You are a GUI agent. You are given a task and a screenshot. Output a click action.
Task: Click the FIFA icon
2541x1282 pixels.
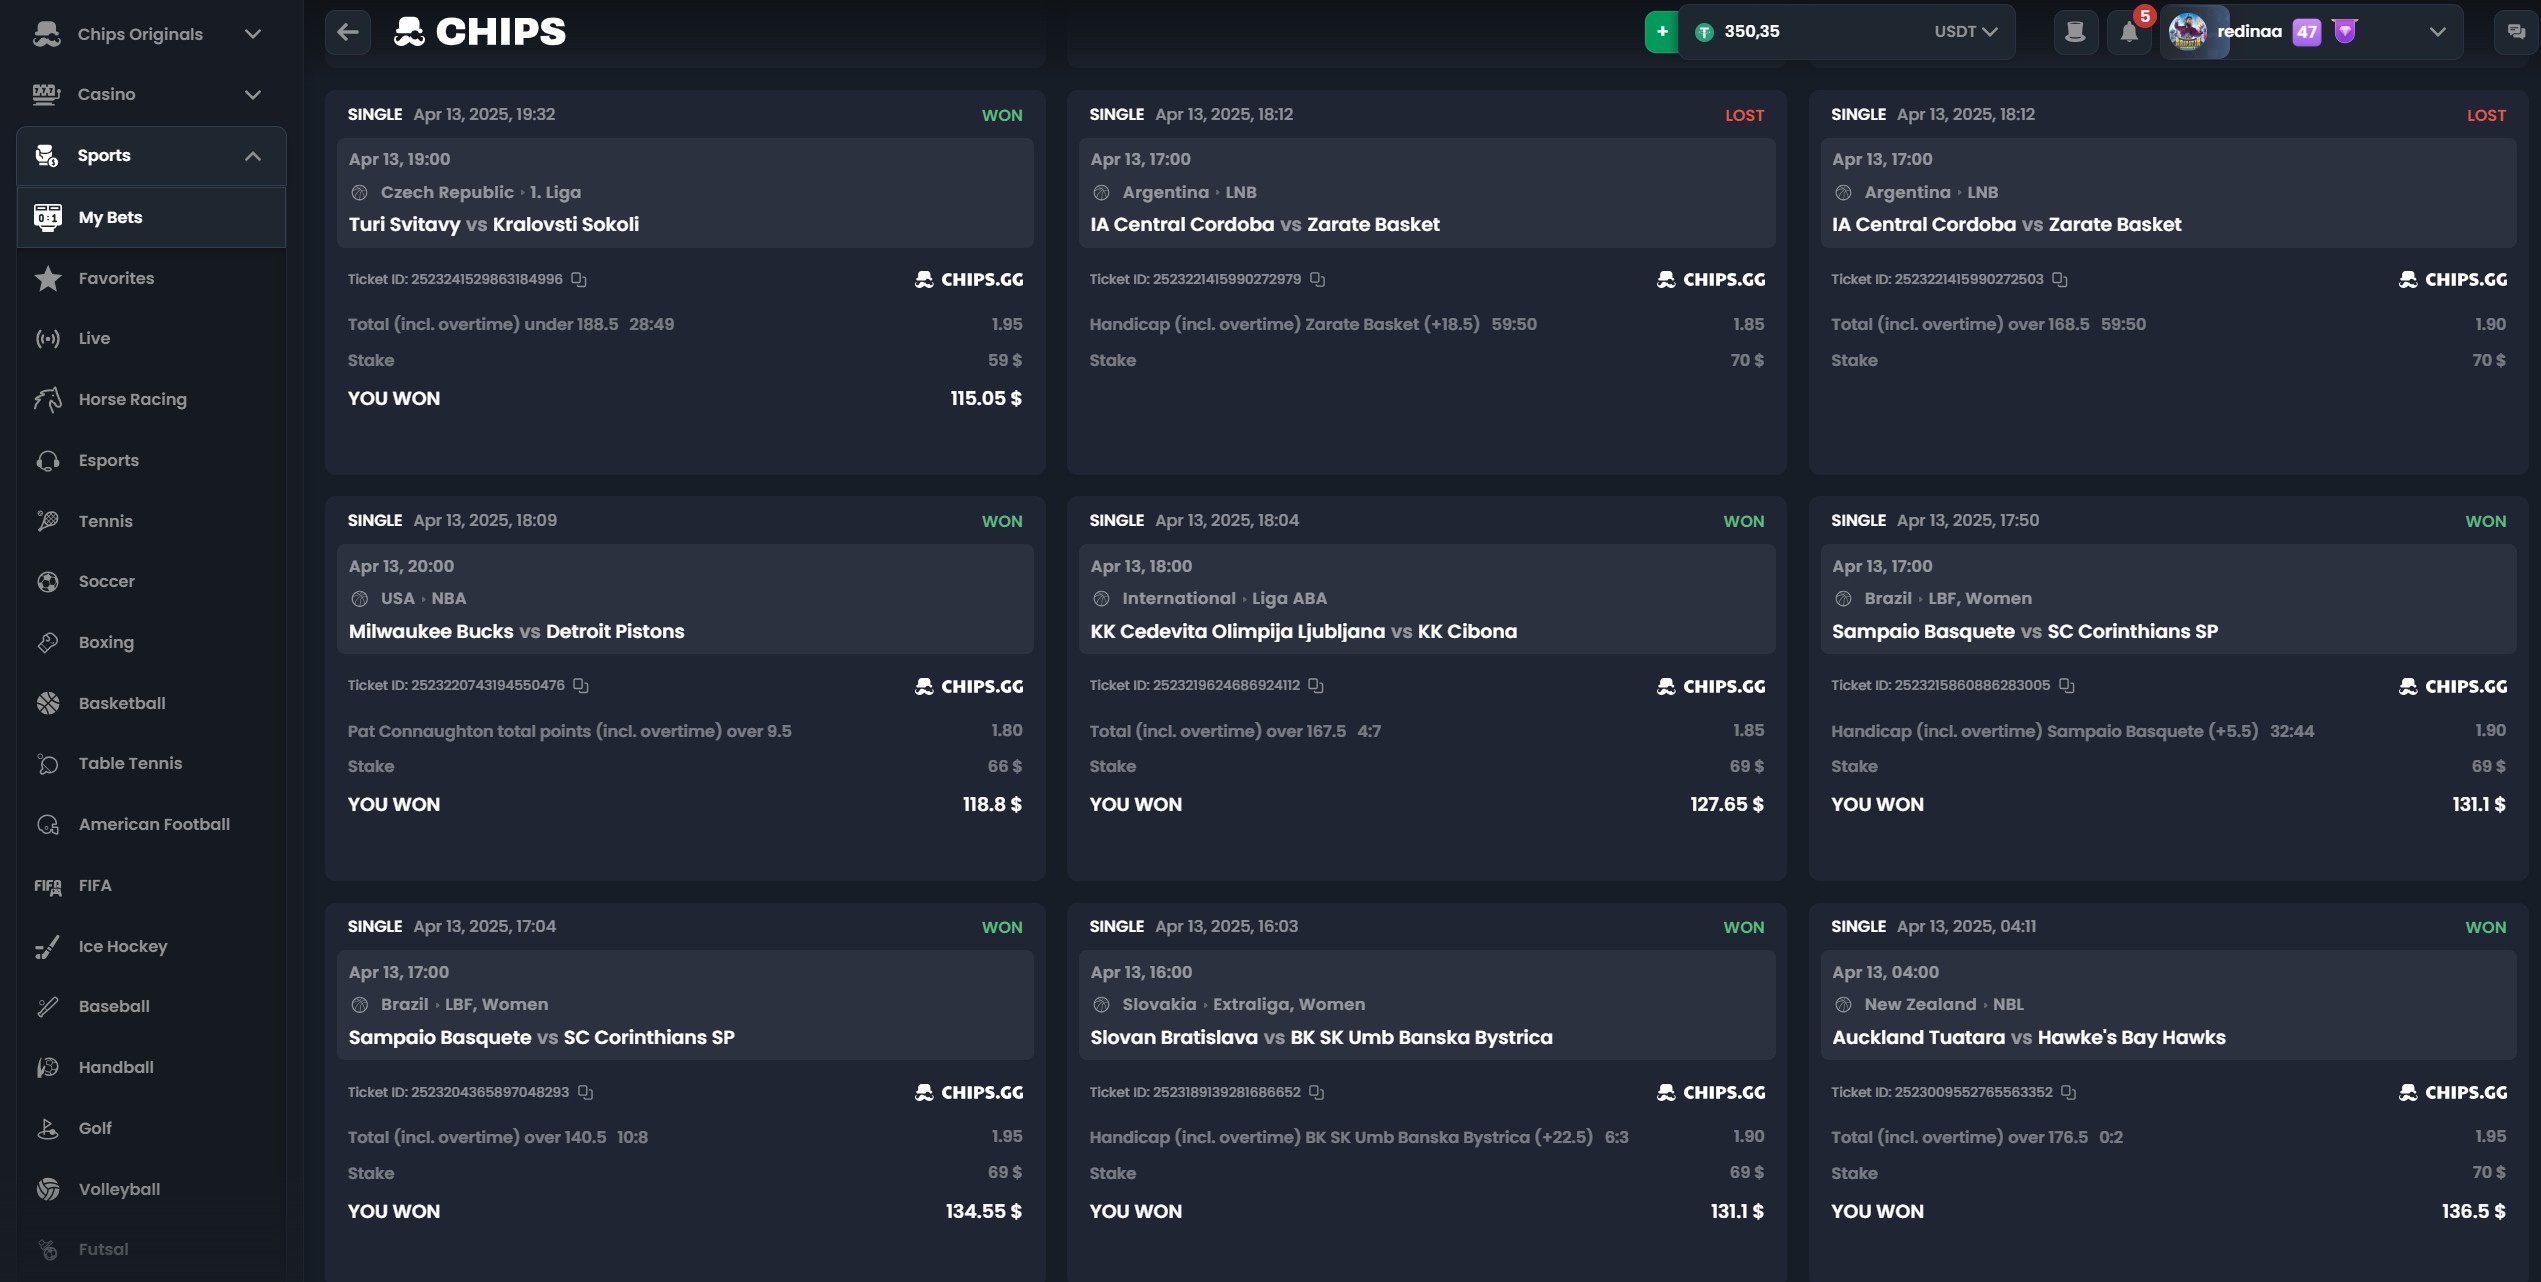tap(48, 886)
